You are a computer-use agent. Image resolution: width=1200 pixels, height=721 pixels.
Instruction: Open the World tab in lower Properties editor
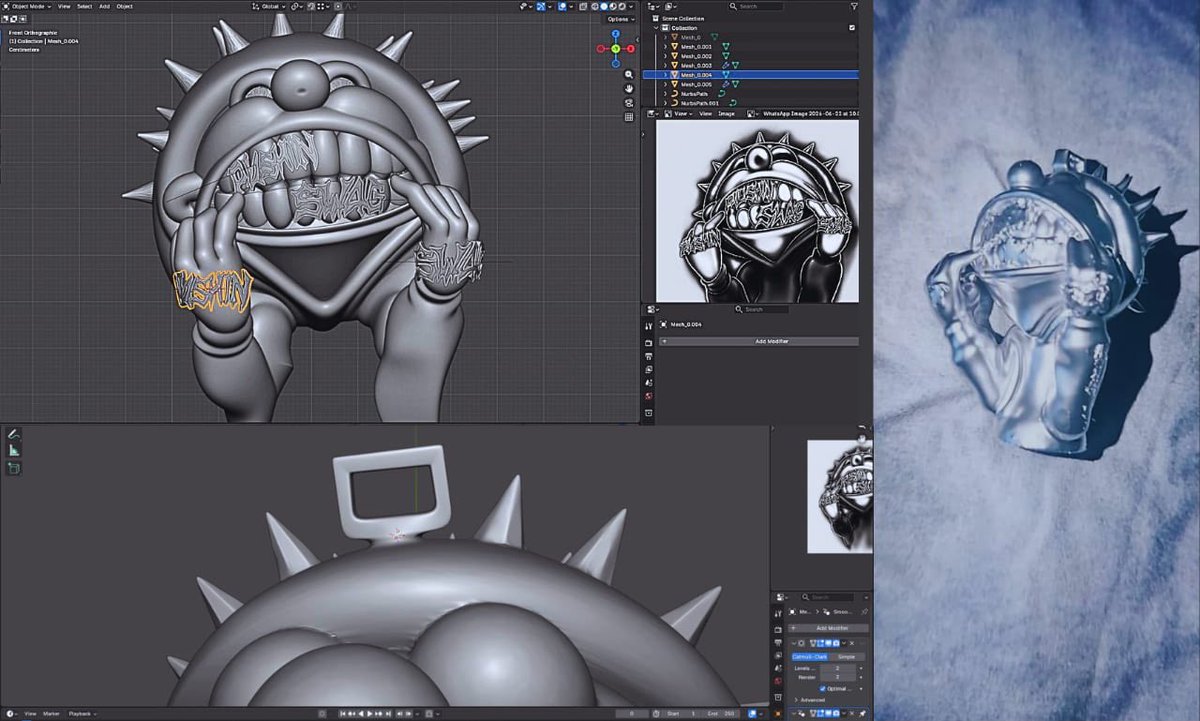pos(778,681)
